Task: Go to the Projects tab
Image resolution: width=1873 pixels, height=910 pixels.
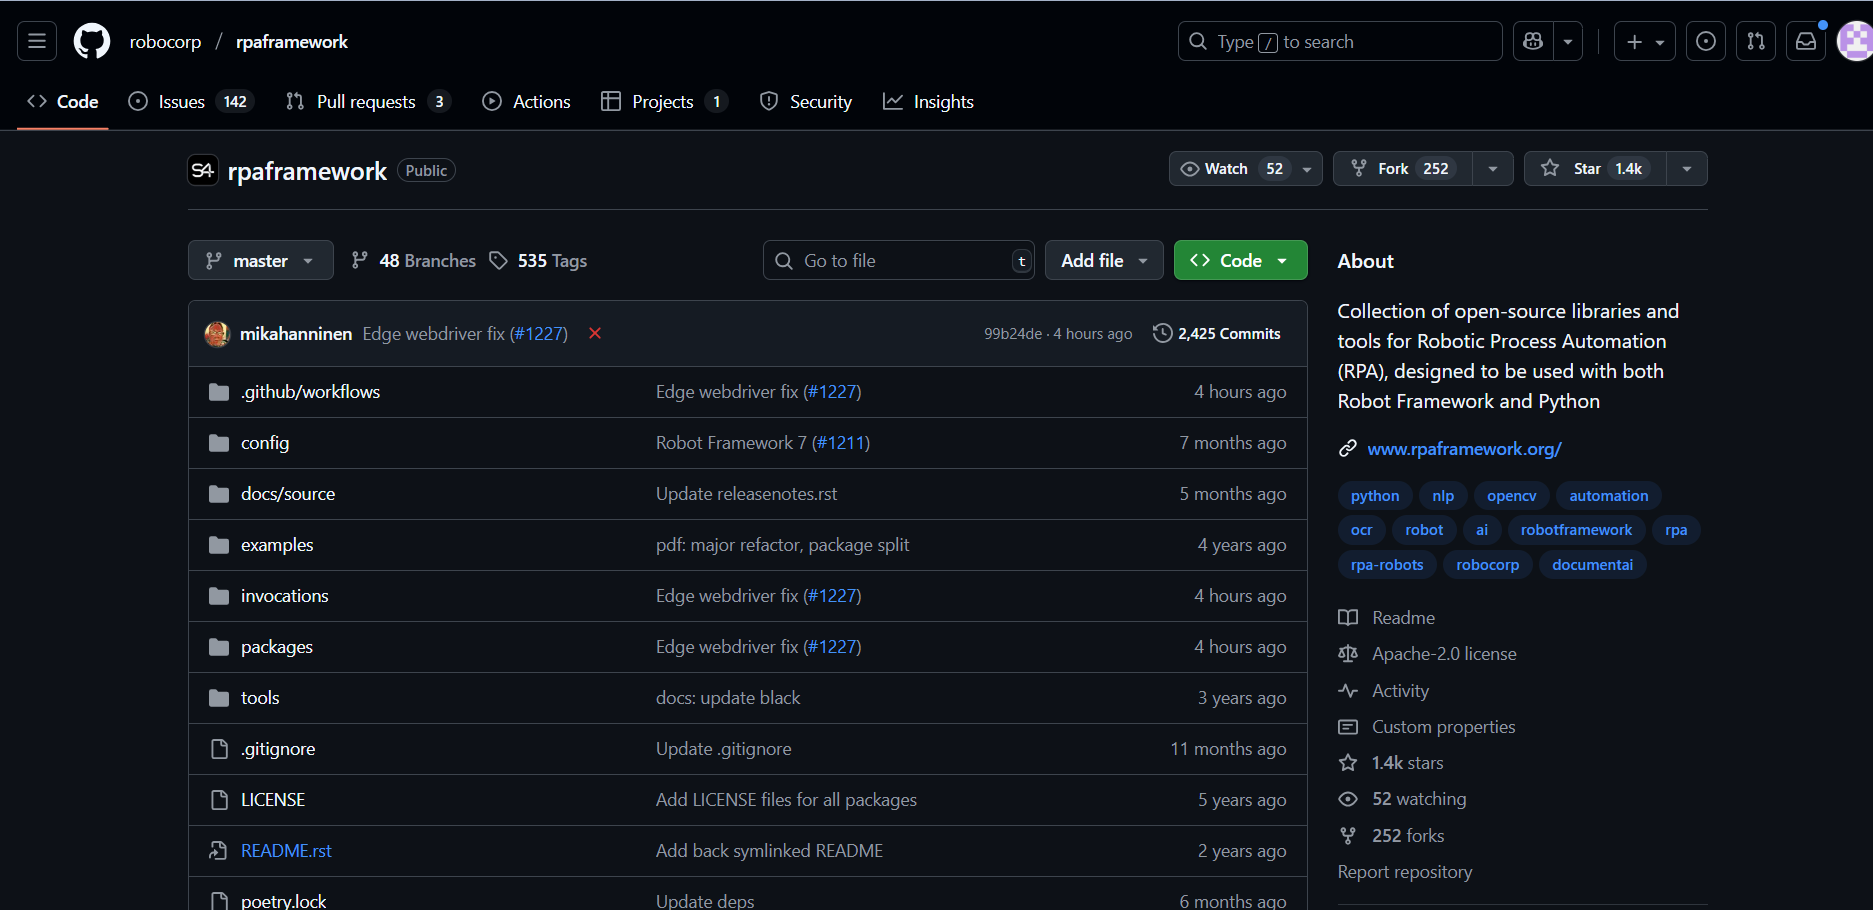Action: click(x=663, y=101)
